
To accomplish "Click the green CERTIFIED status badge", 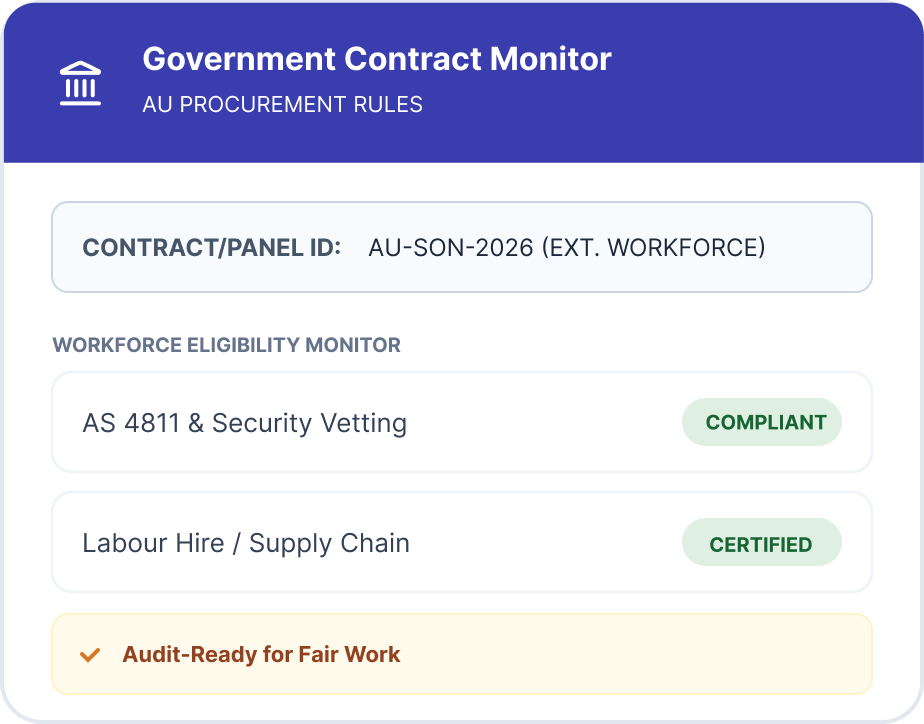I will 761,544.
